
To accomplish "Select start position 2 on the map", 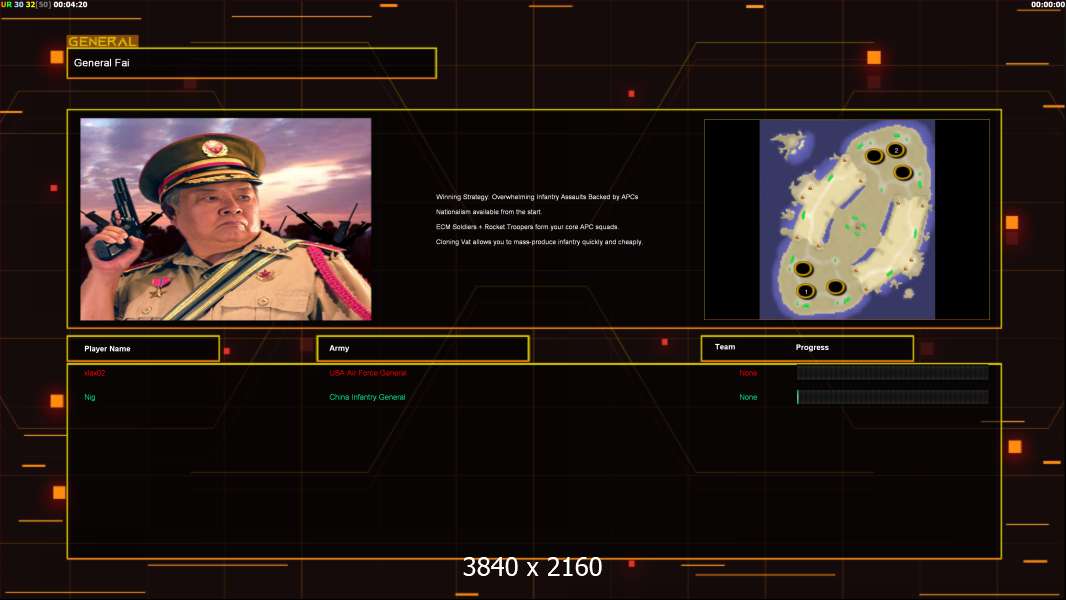I will pyautogui.click(x=896, y=150).
